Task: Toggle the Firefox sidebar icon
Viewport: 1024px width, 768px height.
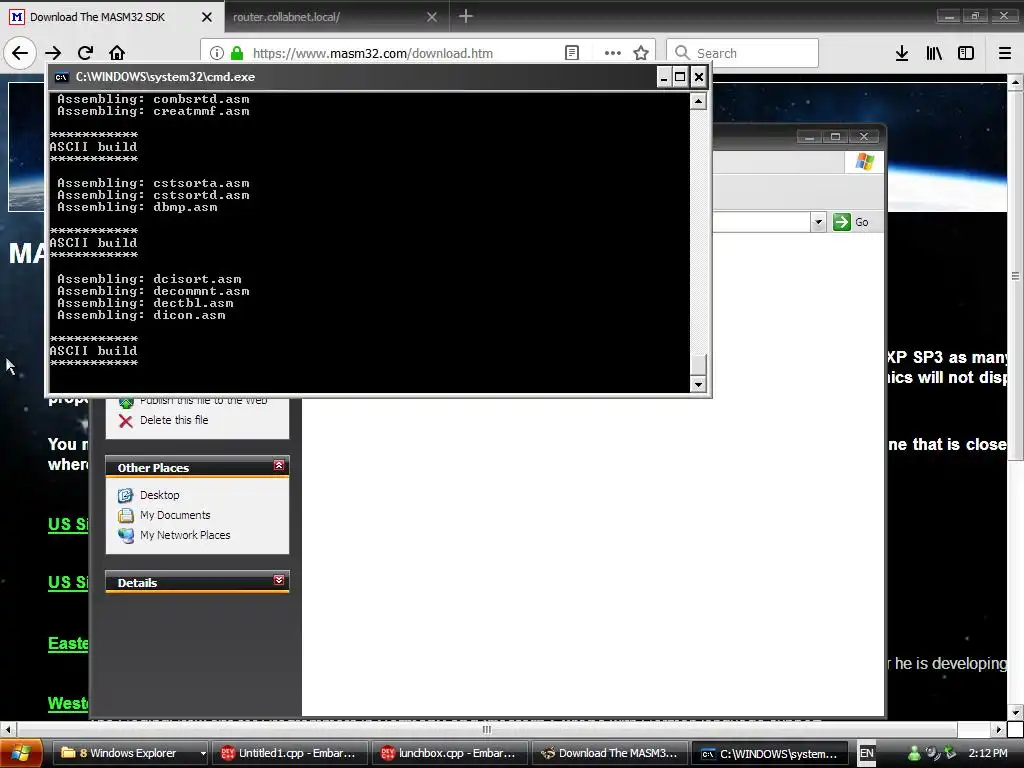Action: (x=966, y=53)
